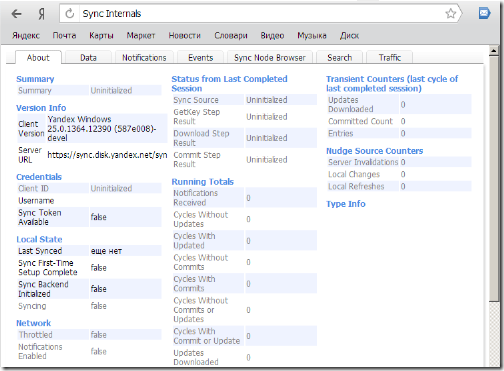Screen dimensions: 504x371
Task: Go to the Search tab
Action: point(339,58)
